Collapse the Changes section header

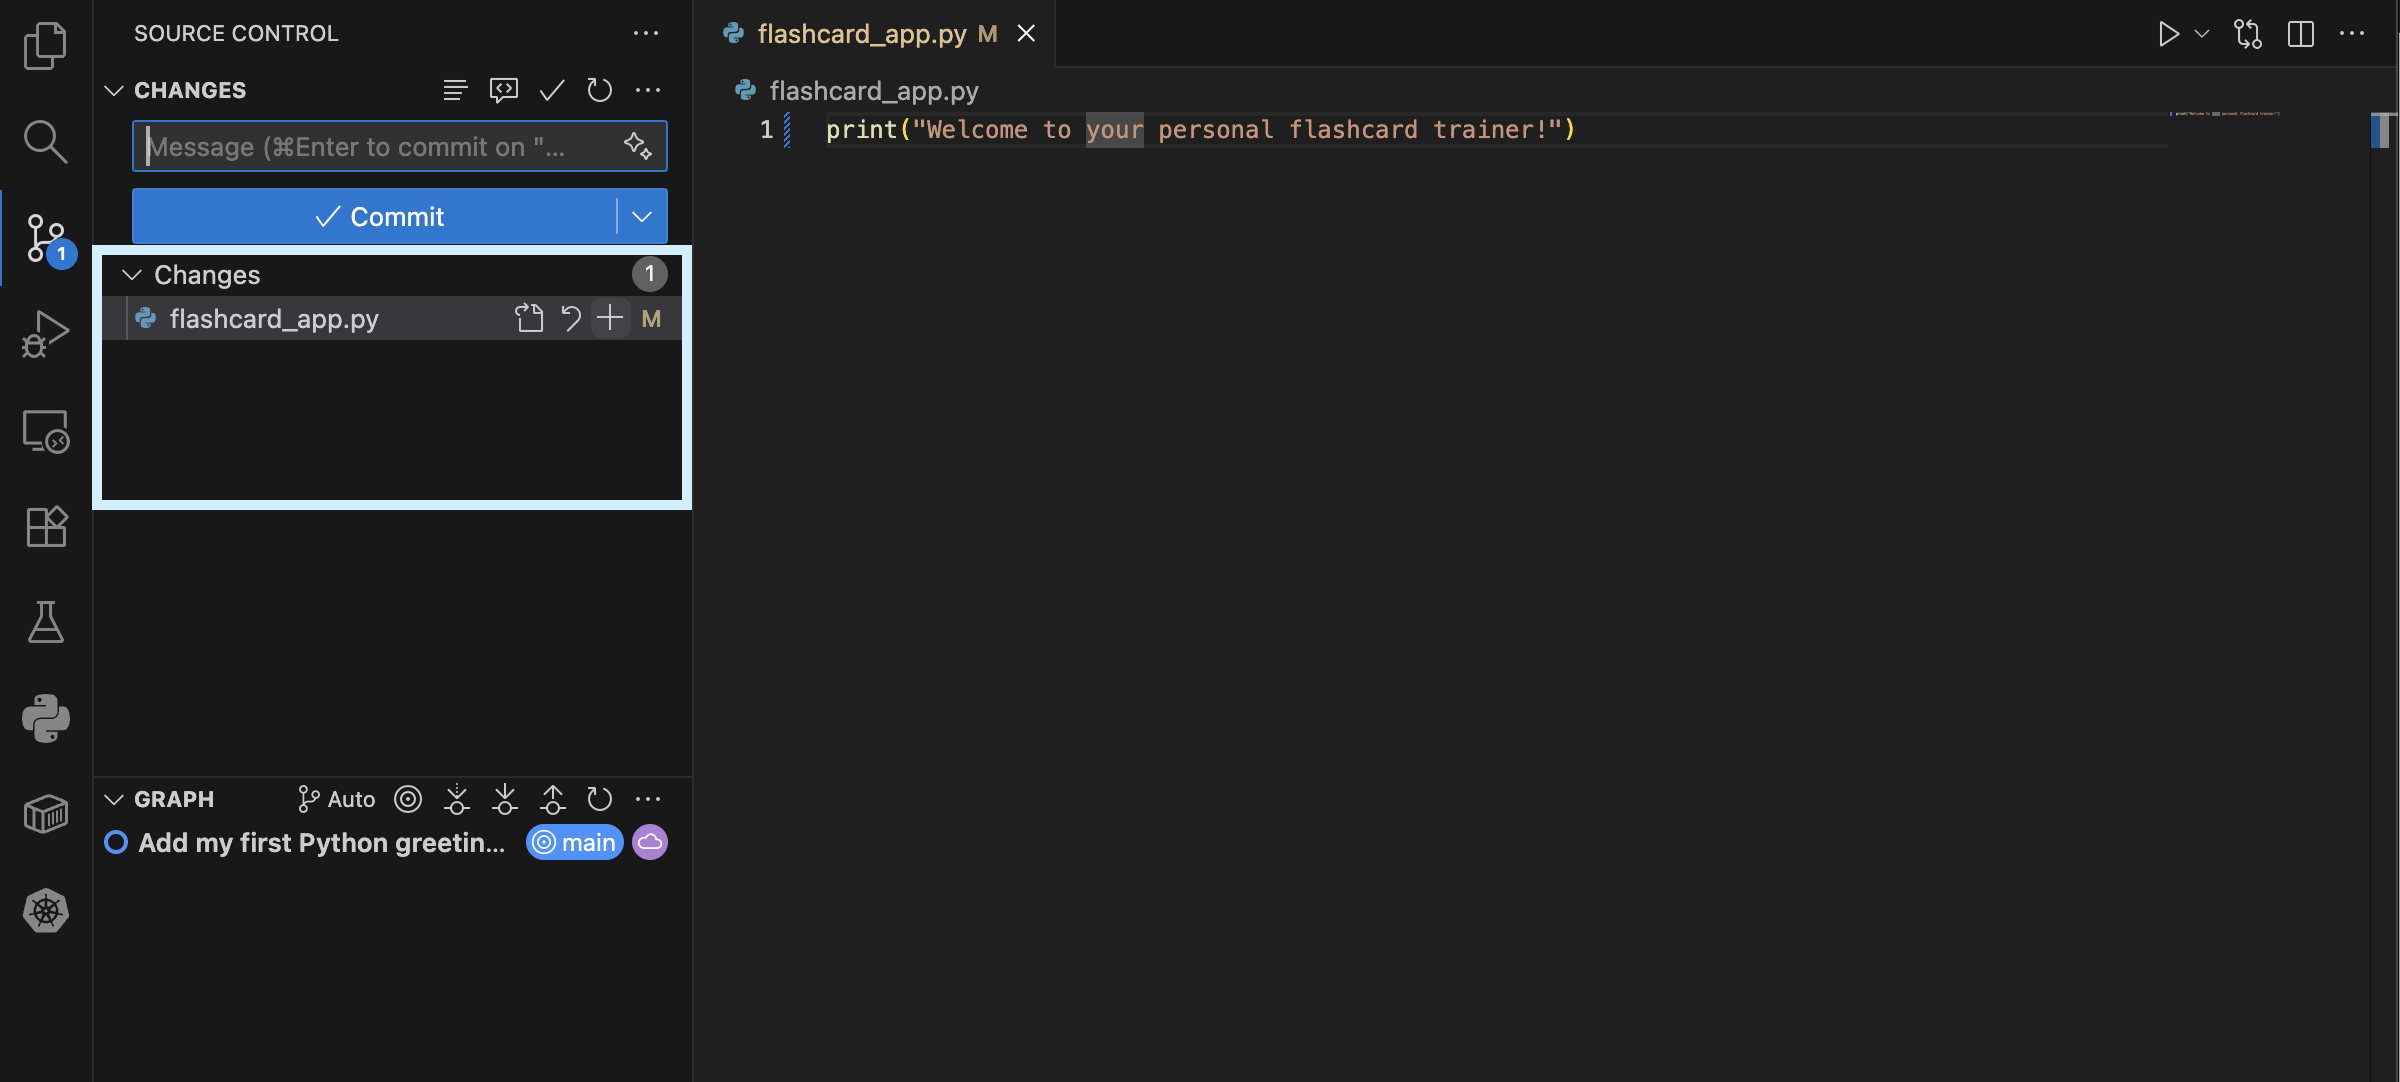(131, 274)
